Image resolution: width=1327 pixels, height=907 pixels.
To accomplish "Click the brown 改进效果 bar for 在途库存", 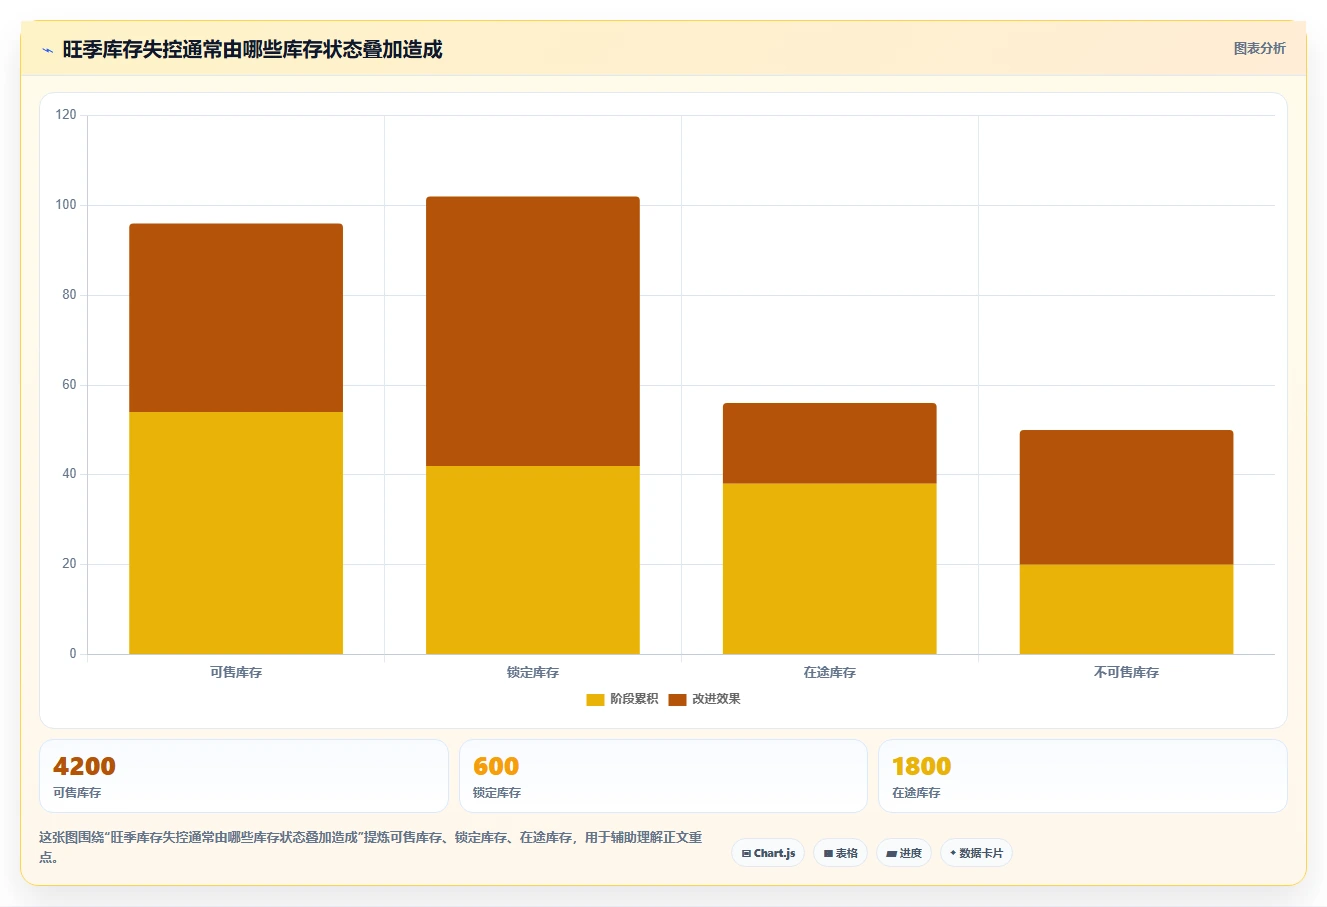I will [830, 444].
